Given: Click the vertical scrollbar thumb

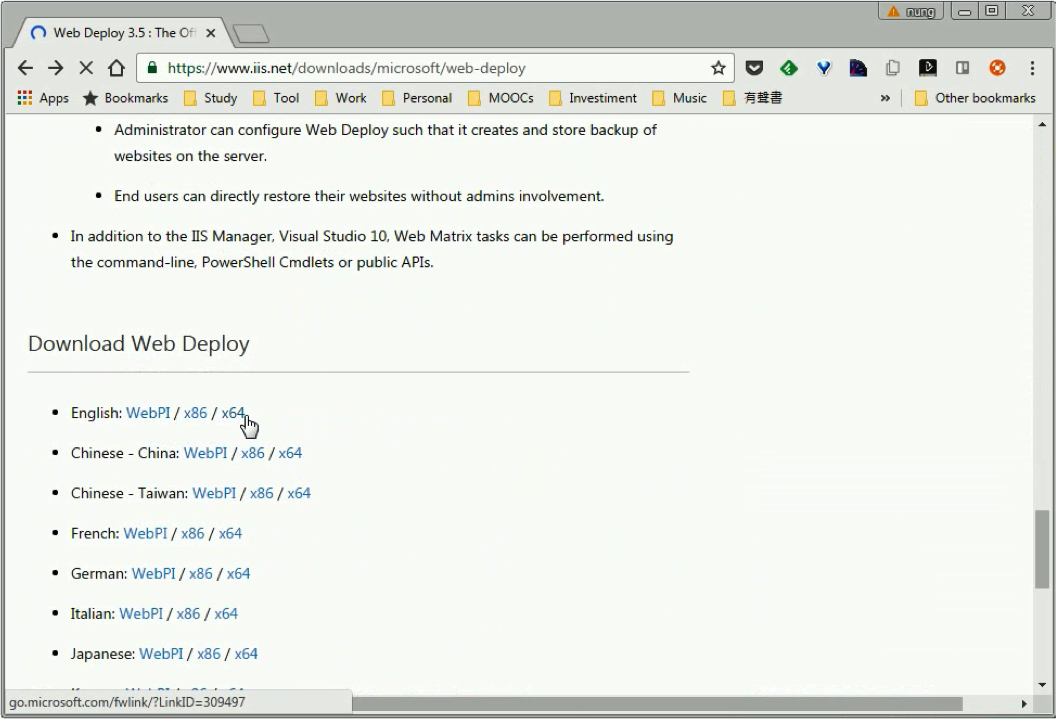Looking at the screenshot, I should (x=1042, y=549).
